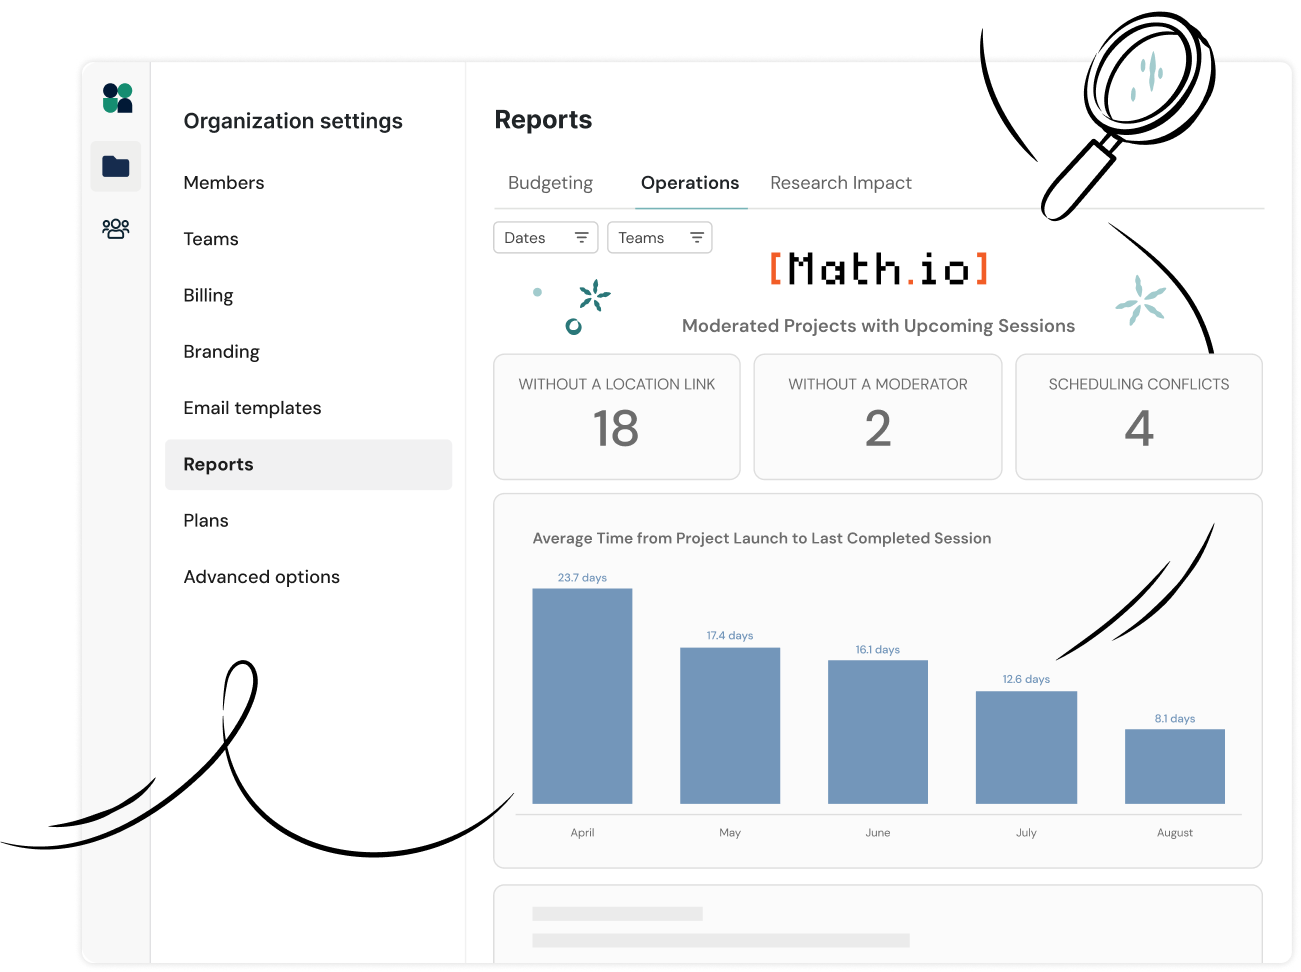Click the "17.4 days" value label

point(730,636)
